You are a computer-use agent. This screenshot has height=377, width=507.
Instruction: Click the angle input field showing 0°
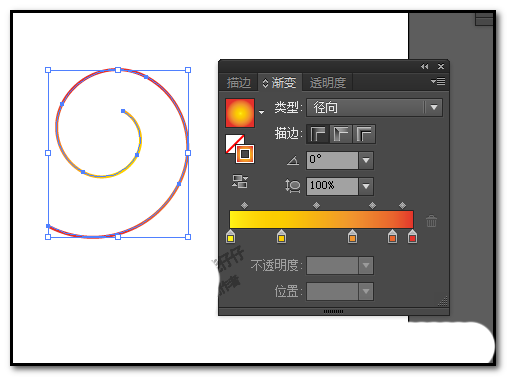tap(332, 160)
